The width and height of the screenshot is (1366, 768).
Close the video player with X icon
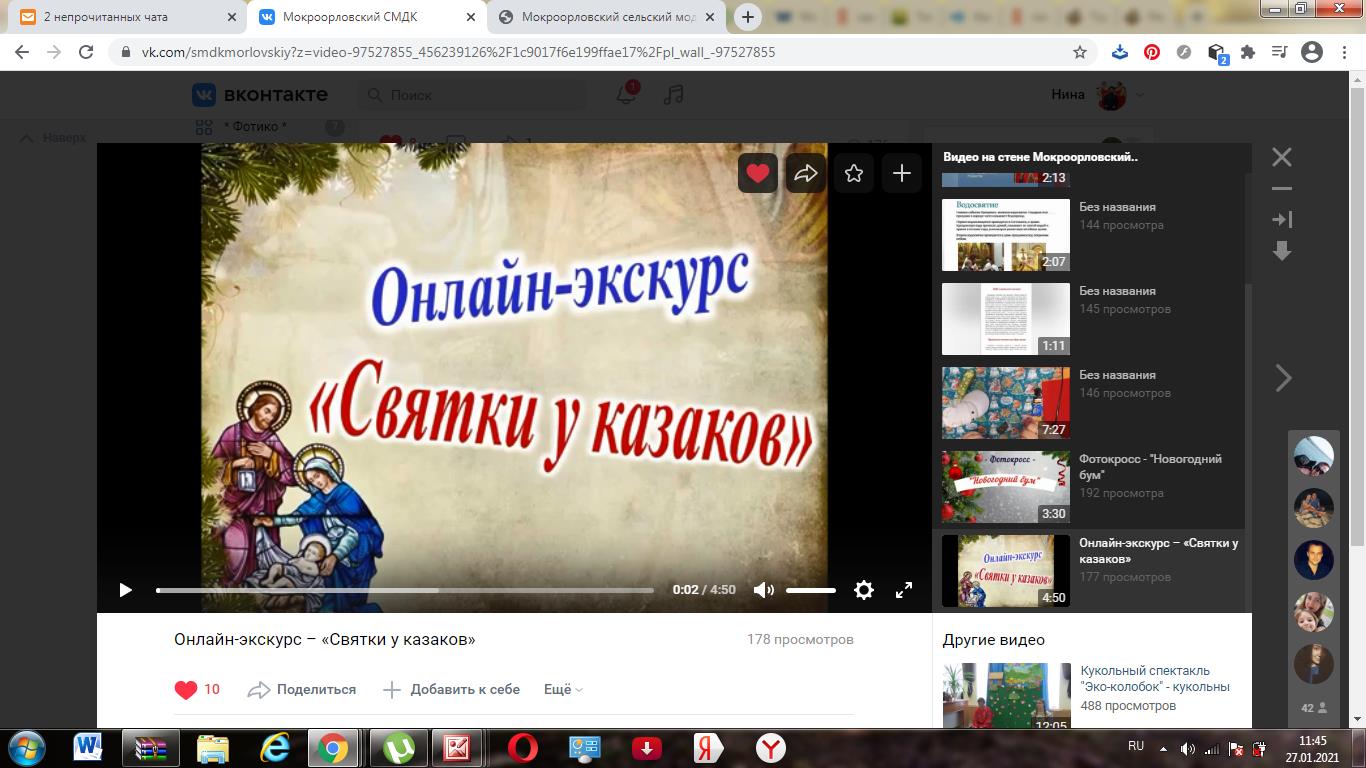[1282, 157]
